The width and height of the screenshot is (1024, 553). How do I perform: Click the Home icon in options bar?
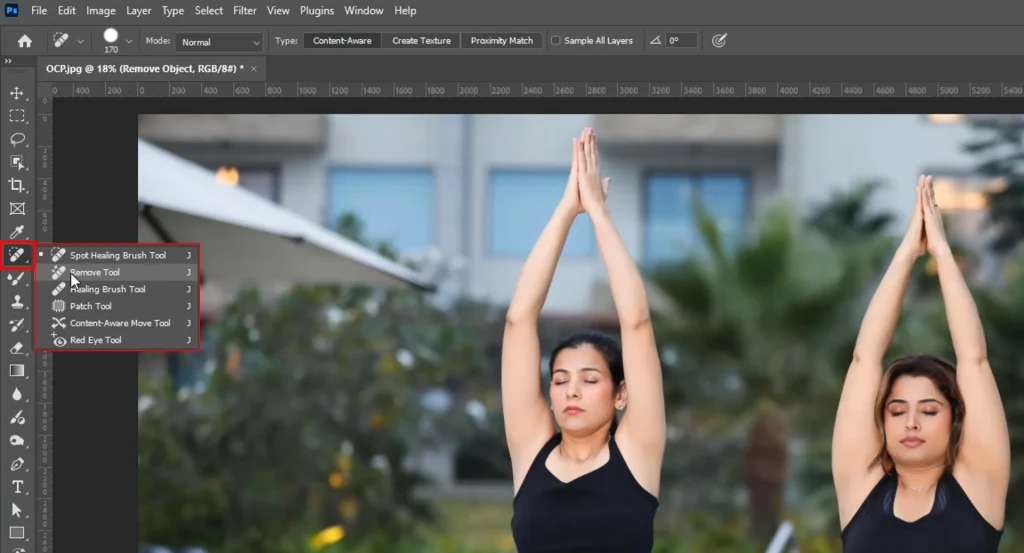click(25, 41)
